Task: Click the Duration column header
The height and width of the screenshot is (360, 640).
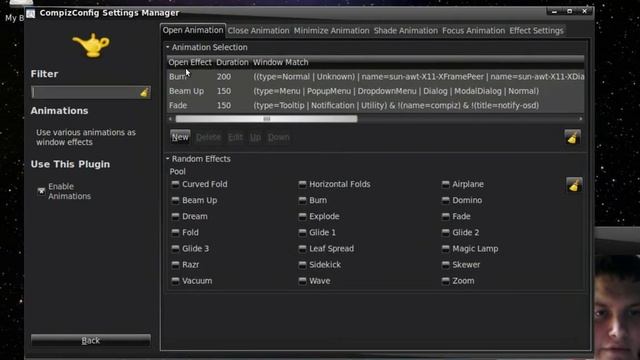Action: coord(232,62)
